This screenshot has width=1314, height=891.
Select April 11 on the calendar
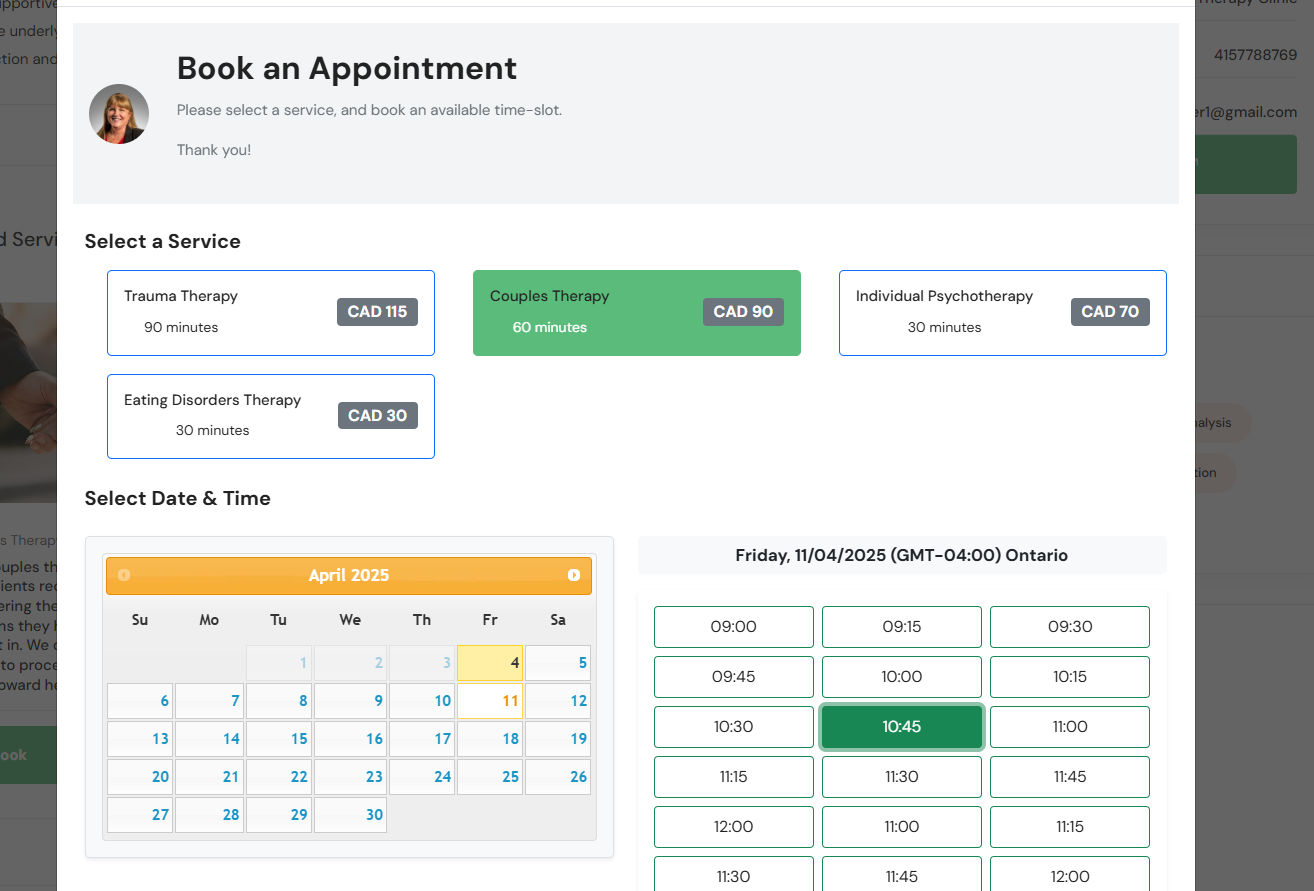(x=490, y=701)
